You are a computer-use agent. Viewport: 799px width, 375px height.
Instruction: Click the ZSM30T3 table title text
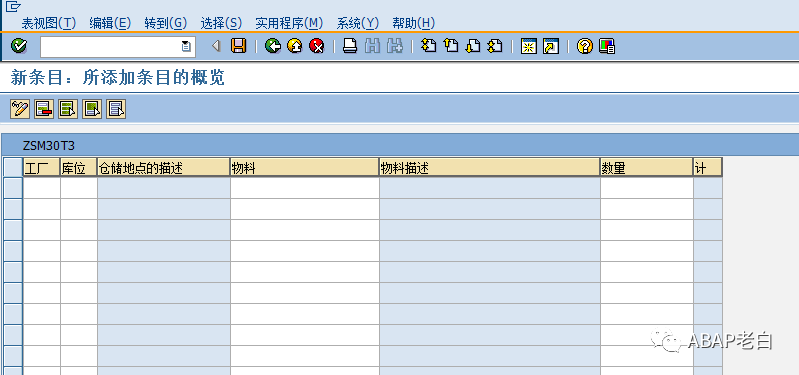(x=49, y=146)
